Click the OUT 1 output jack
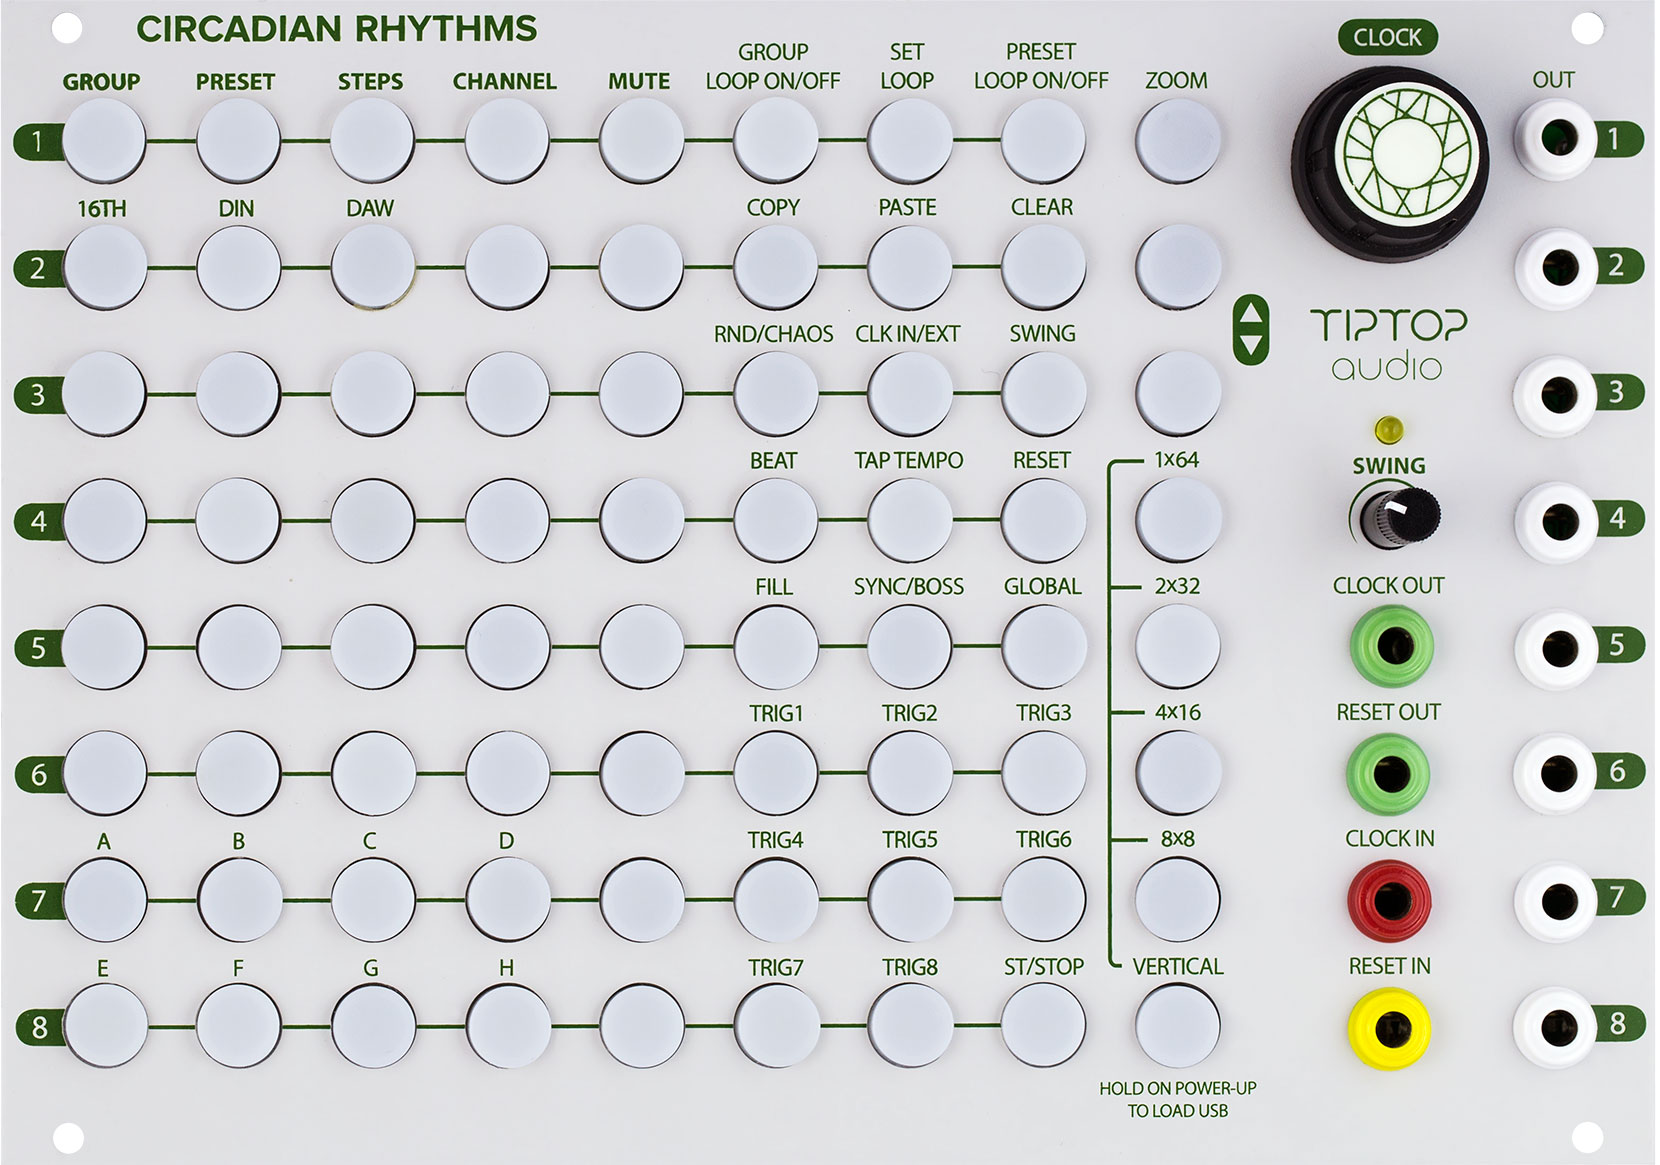Screen dimensions: 1660x1165 1555,139
